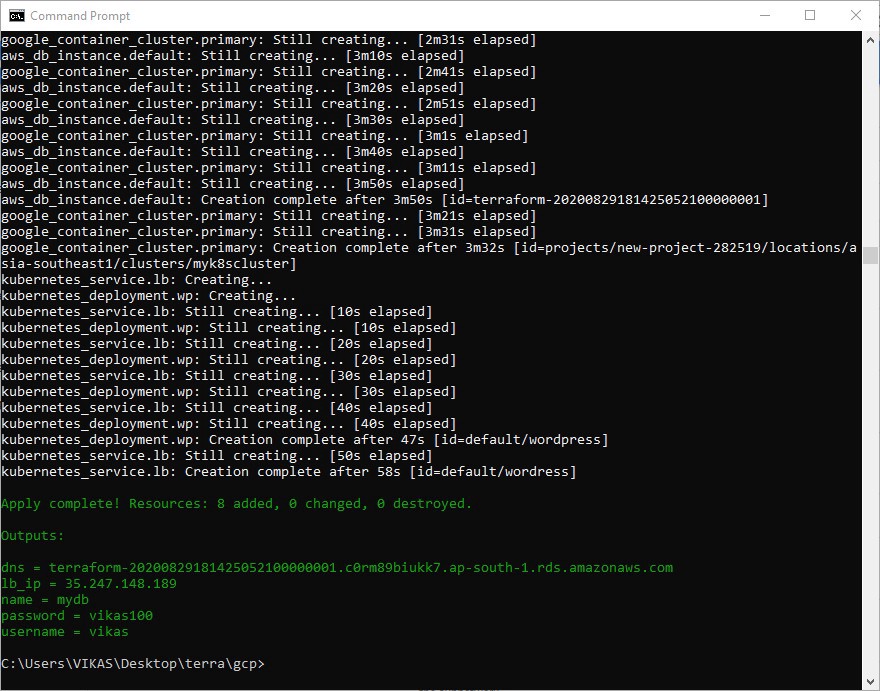
Task: Open the Command Prompt system menu icon
Action: coord(17,16)
